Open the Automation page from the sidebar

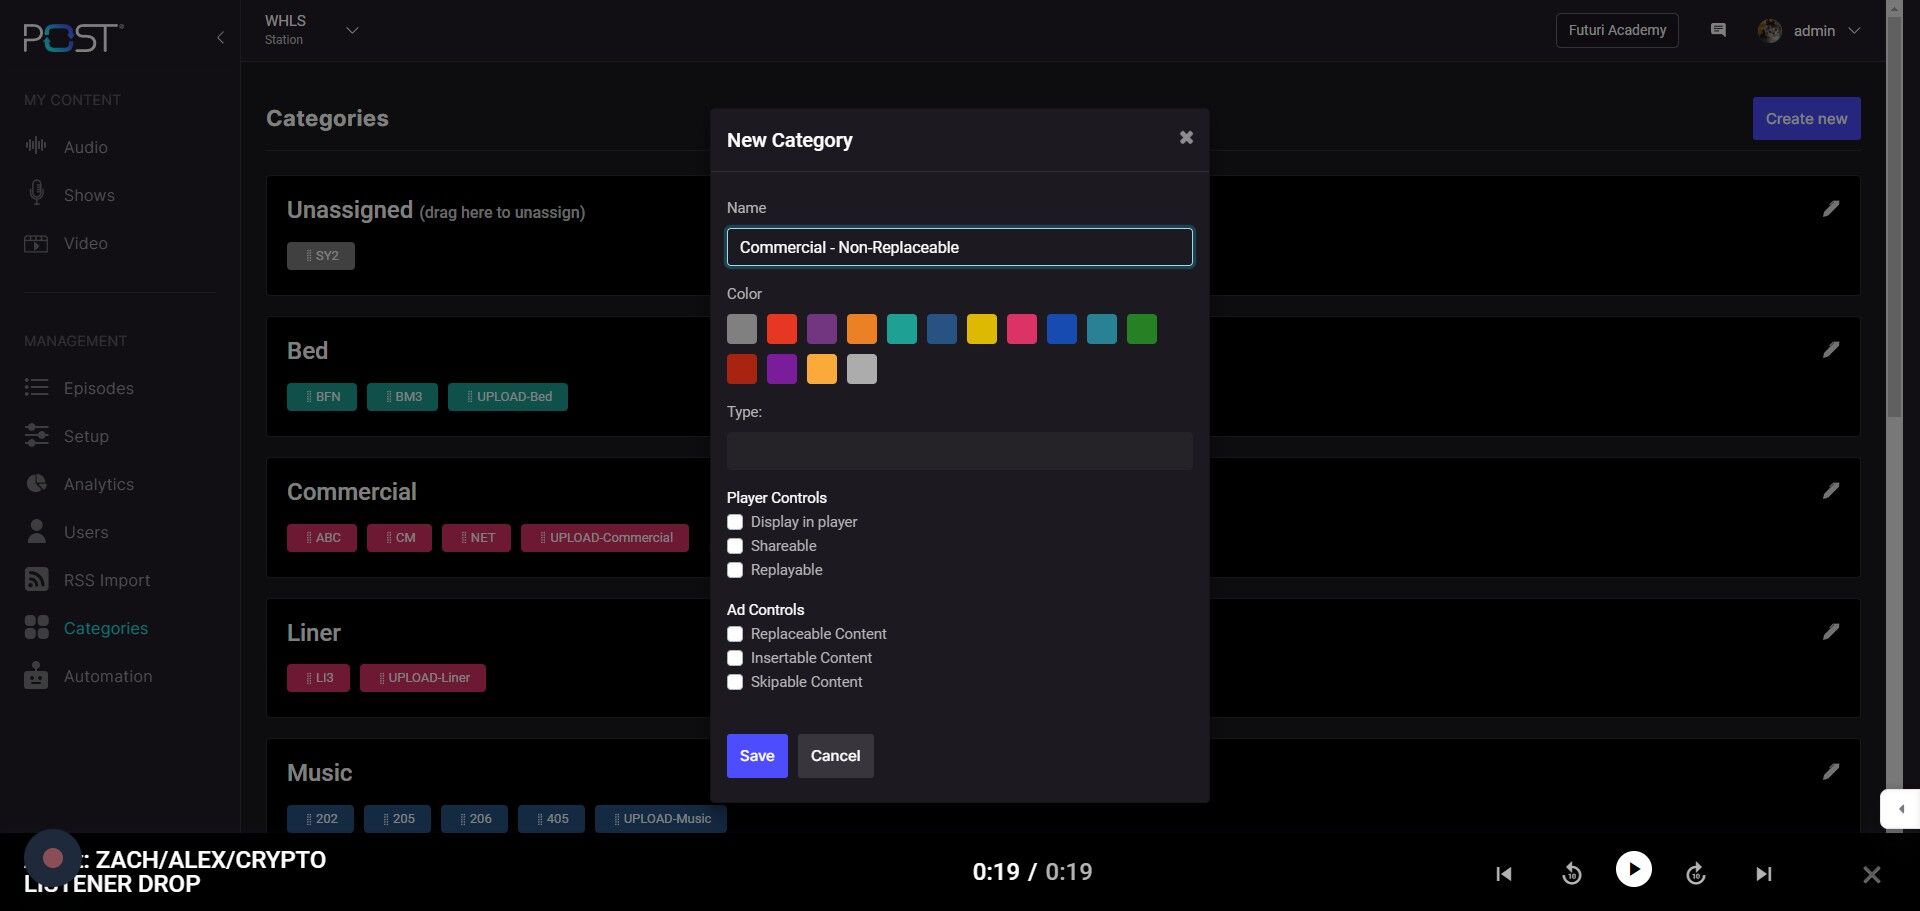point(107,676)
